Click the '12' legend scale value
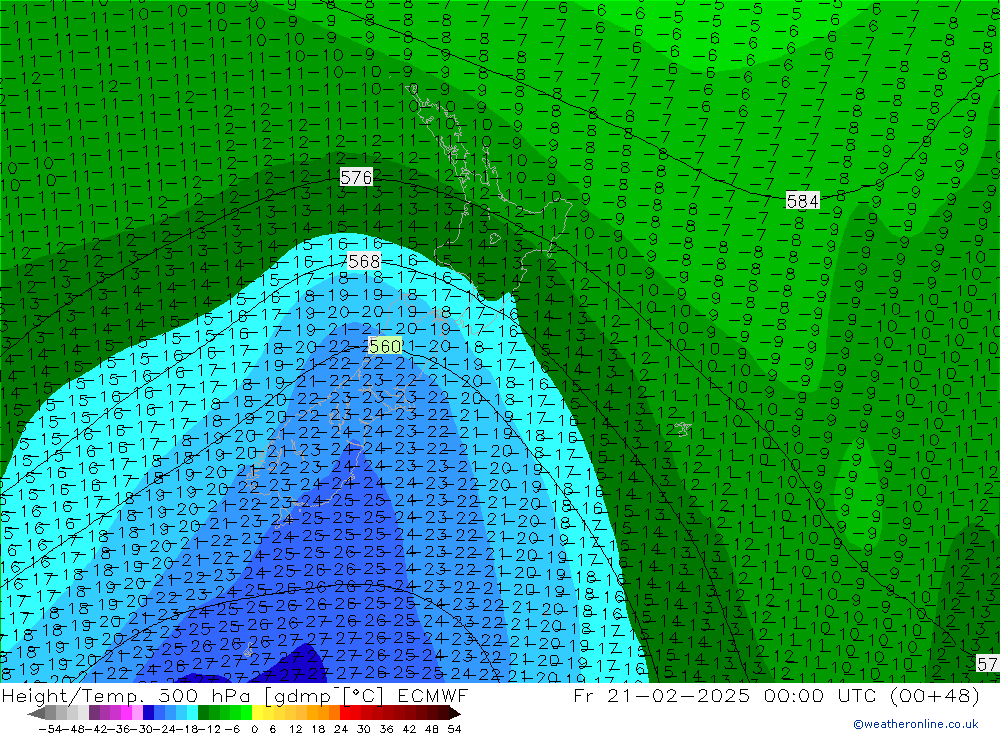The height and width of the screenshot is (733, 1000). click(295, 729)
